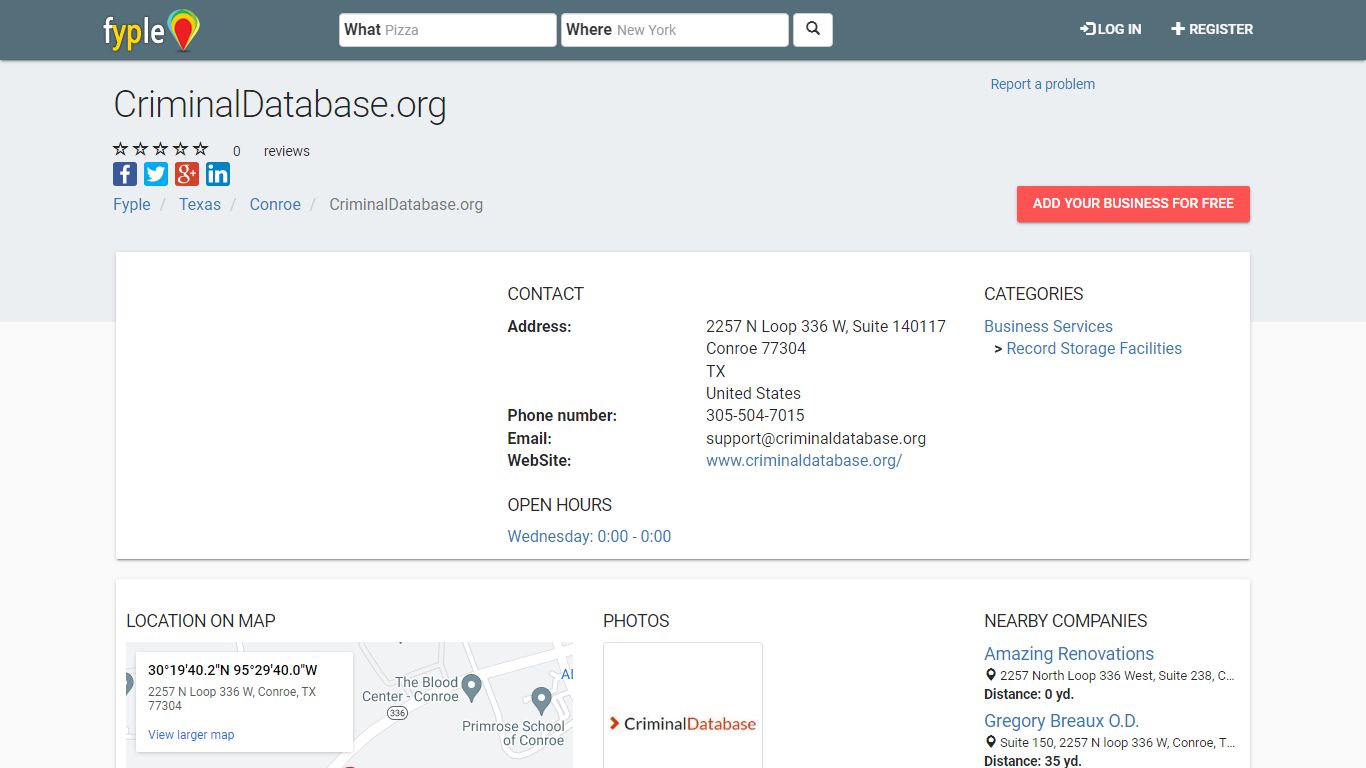The height and width of the screenshot is (768, 1366).
Task: Click location pin beside Gregory Breaux address
Action: click(x=991, y=742)
